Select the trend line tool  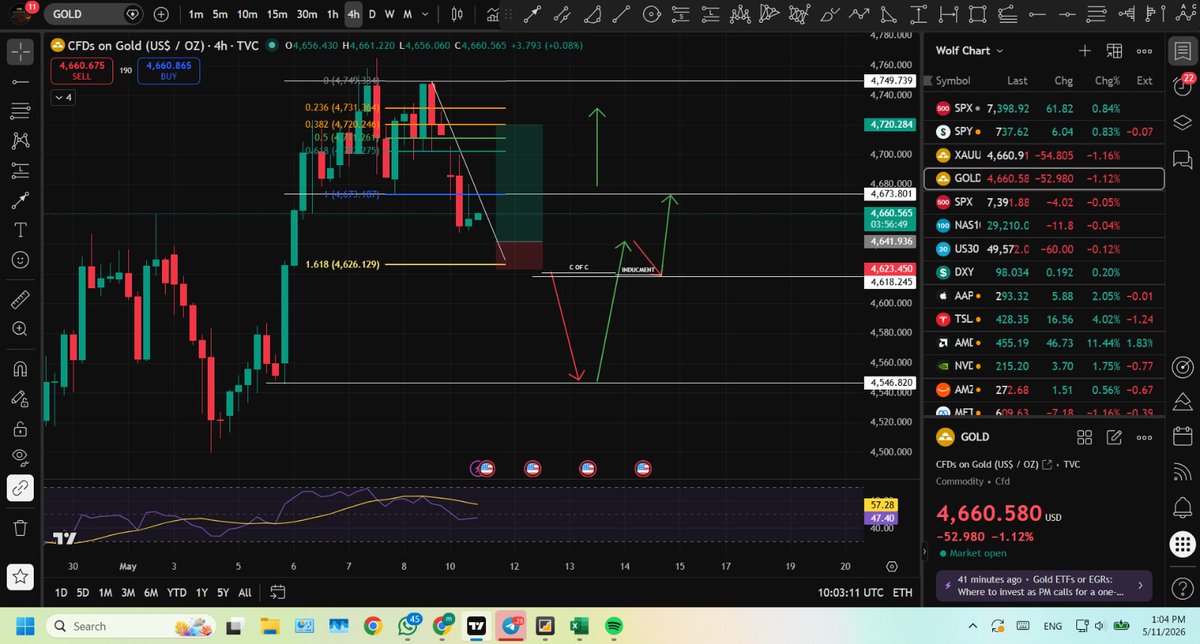point(20,81)
